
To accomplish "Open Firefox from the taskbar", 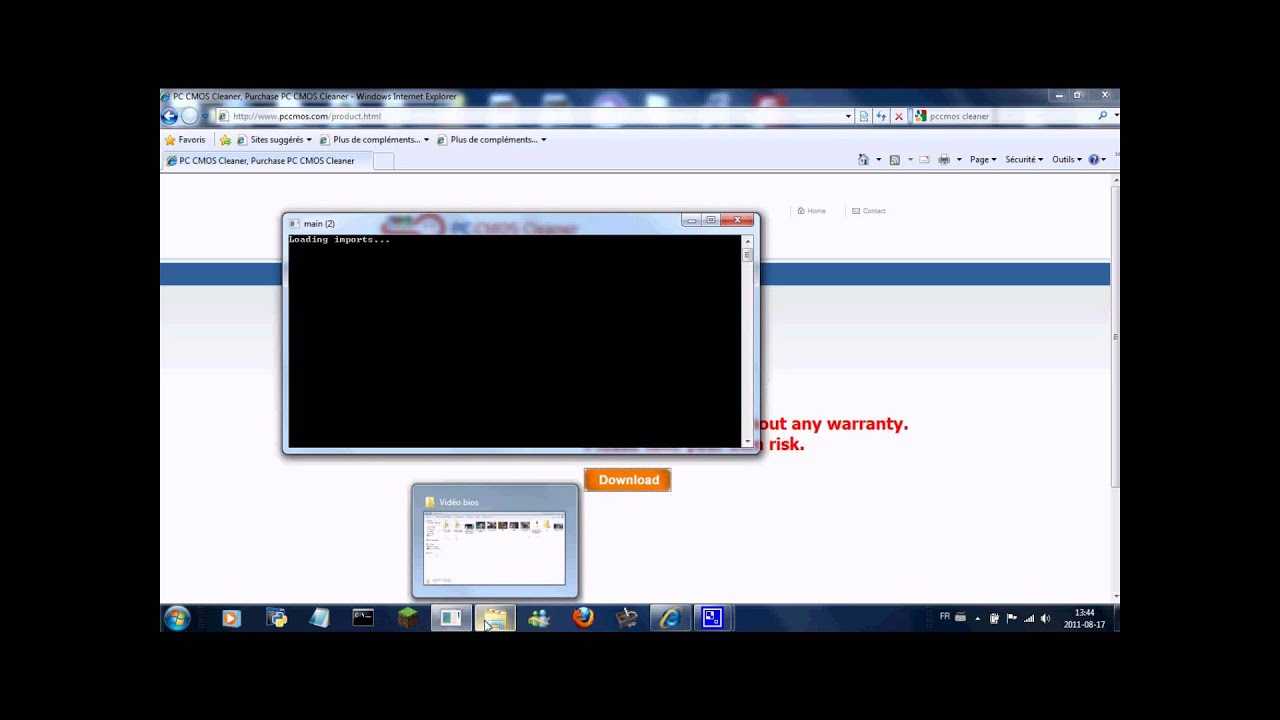I will pos(583,619).
